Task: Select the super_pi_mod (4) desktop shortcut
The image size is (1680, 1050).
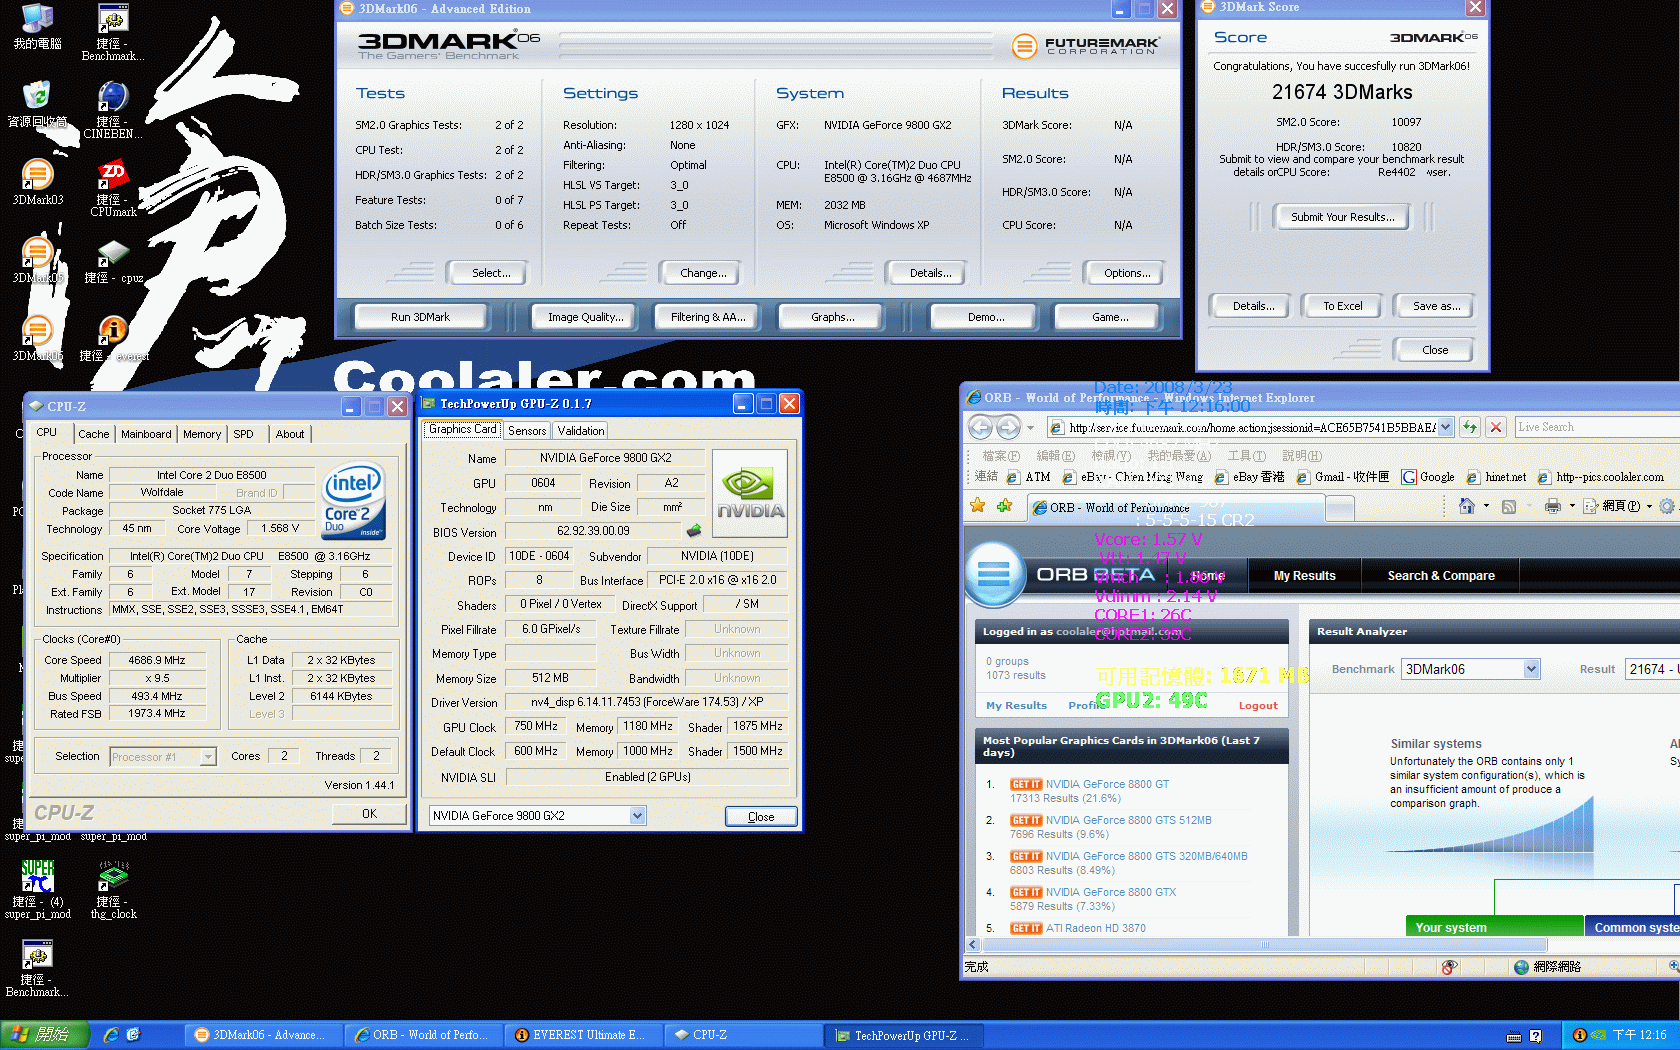Action: (37, 890)
